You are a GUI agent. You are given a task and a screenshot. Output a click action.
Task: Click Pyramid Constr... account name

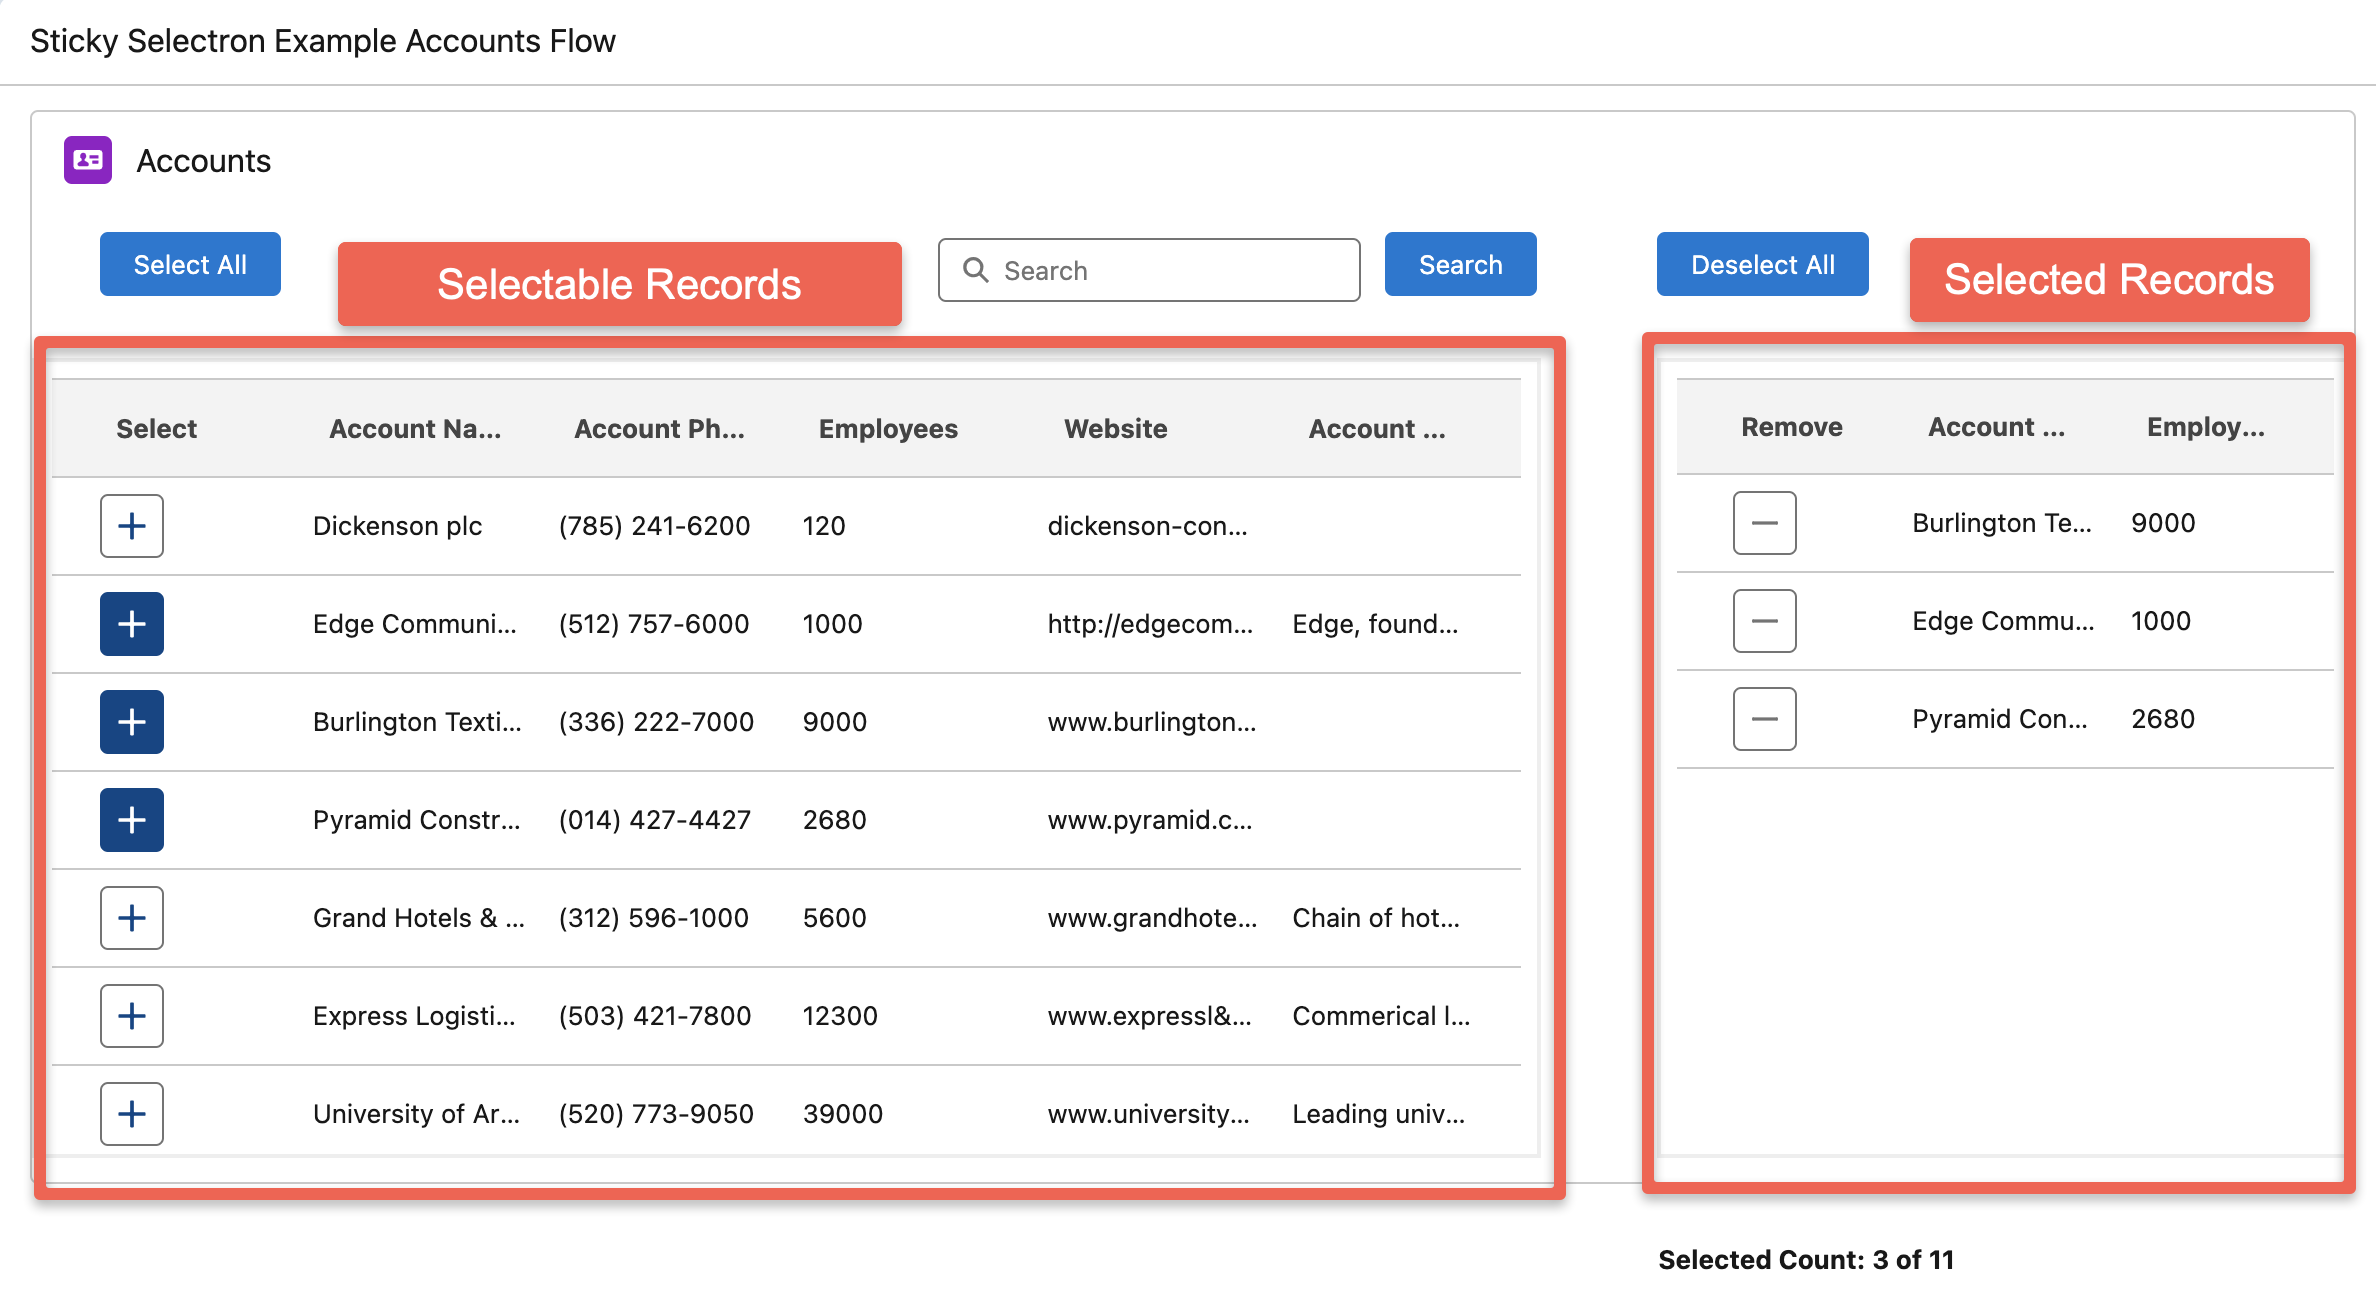coord(417,820)
